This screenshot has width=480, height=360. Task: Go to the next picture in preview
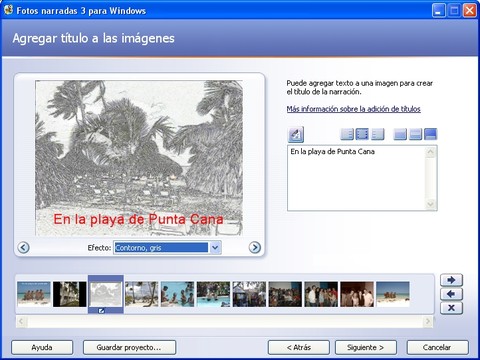(255, 247)
